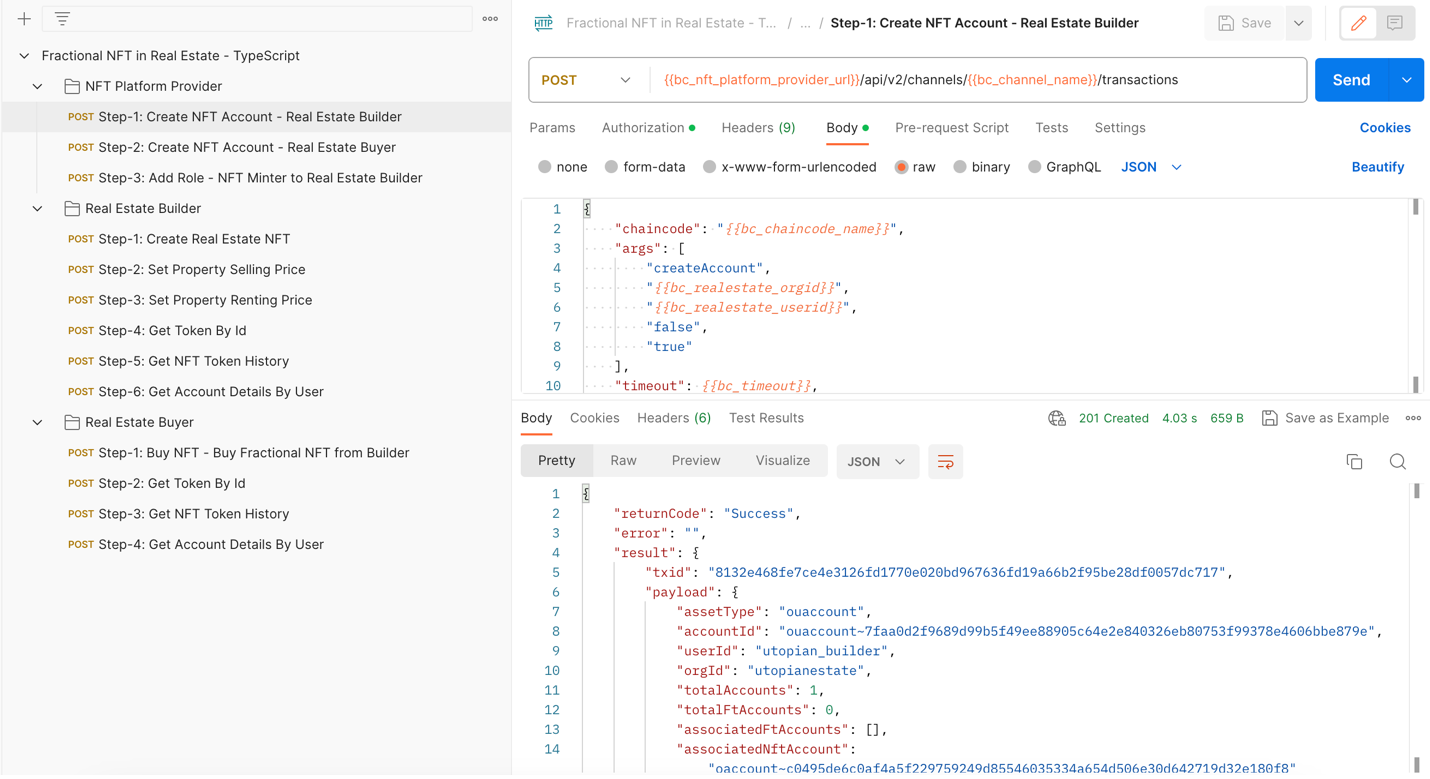Image resolution: width=1430 pixels, height=779 pixels.
Task: Open the filter icon in sidebar
Action: pos(62,19)
